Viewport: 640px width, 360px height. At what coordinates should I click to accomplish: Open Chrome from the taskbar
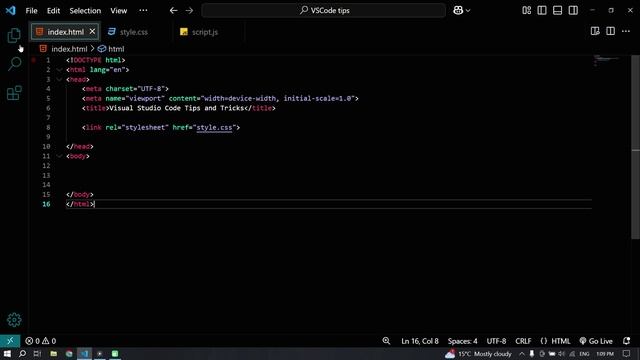pos(69,353)
